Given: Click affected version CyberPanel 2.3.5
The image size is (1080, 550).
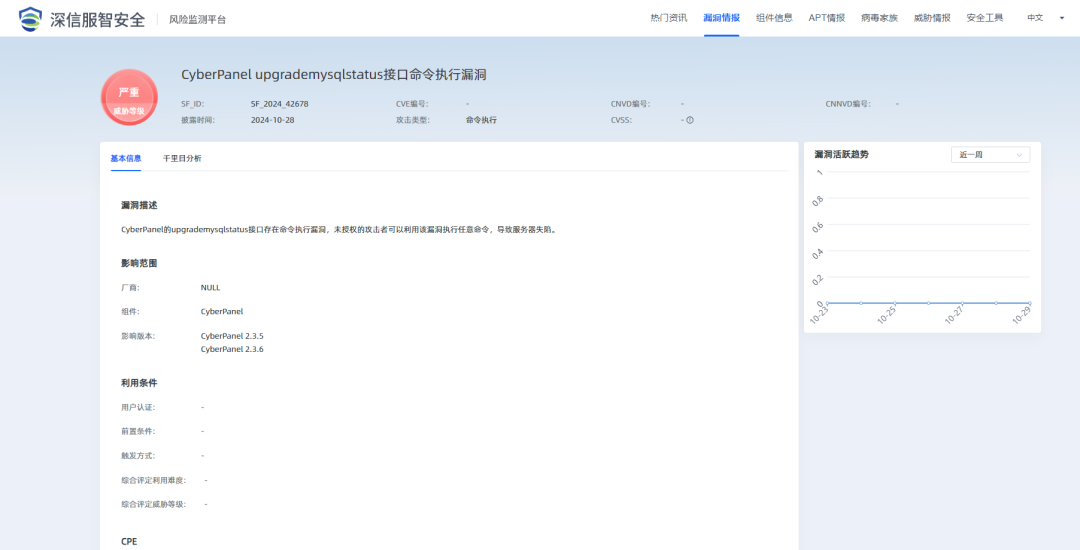Looking at the screenshot, I should click(x=232, y=336).
